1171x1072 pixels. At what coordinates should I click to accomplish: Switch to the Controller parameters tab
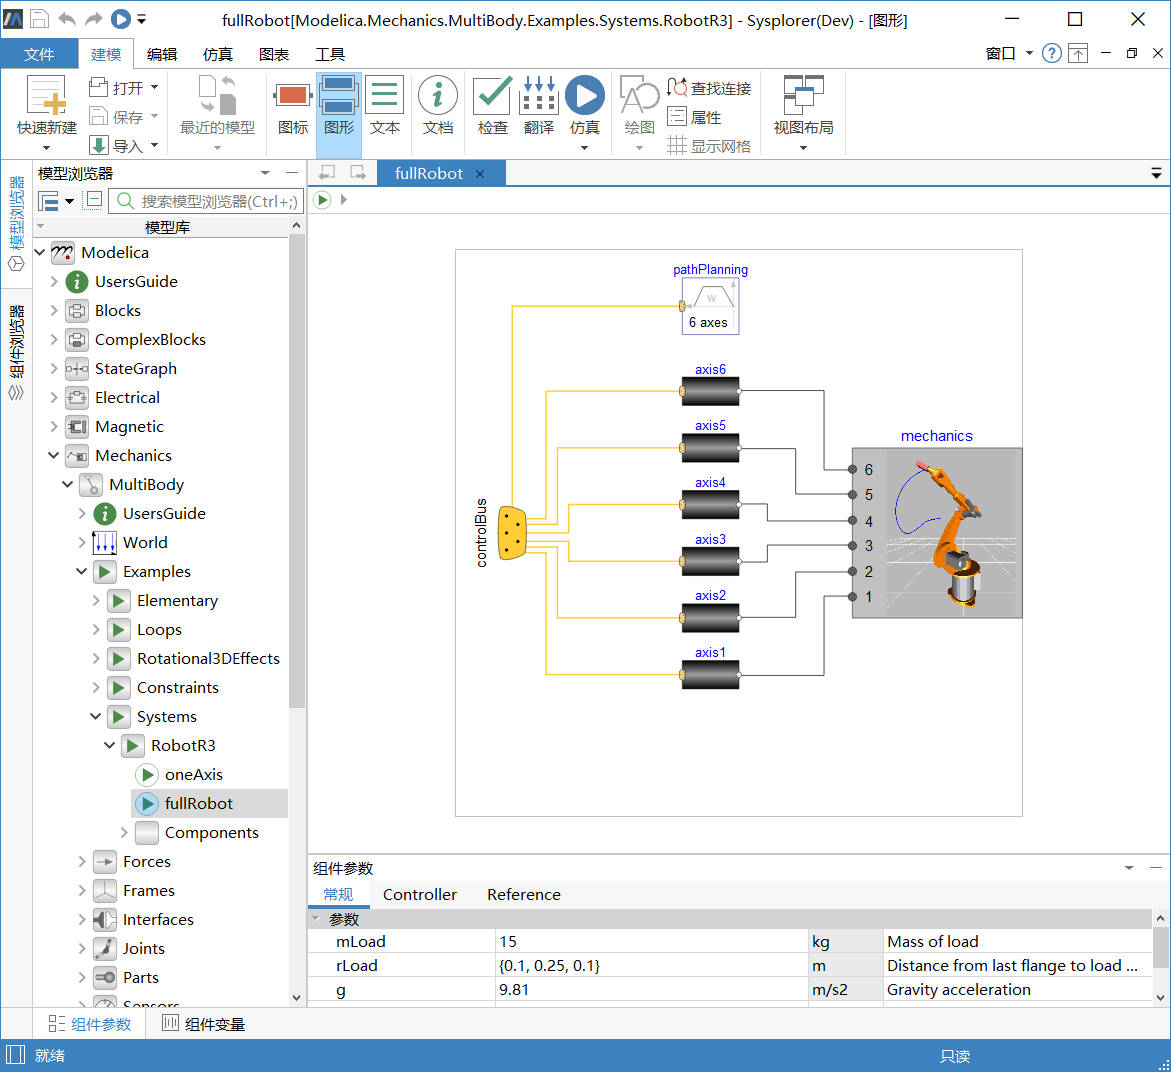(x=419, y=895)
